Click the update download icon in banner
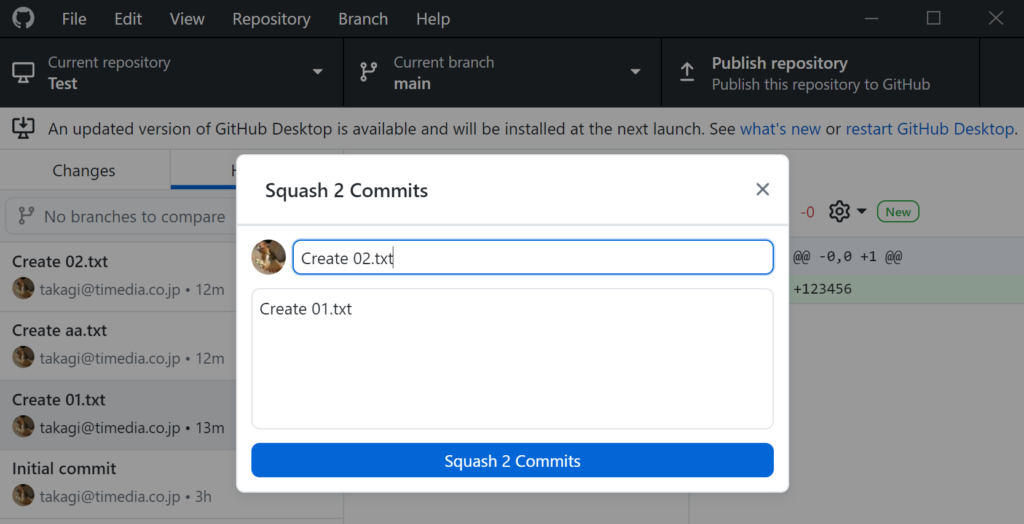The image size is (1024, 524). pos(24,128)
